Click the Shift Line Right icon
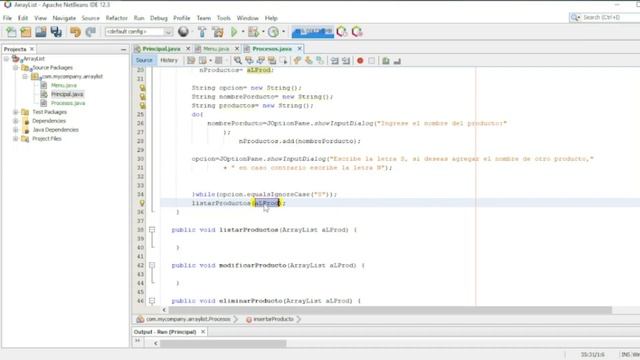Screen dimensions: 640x360 (x=346, y=61)
